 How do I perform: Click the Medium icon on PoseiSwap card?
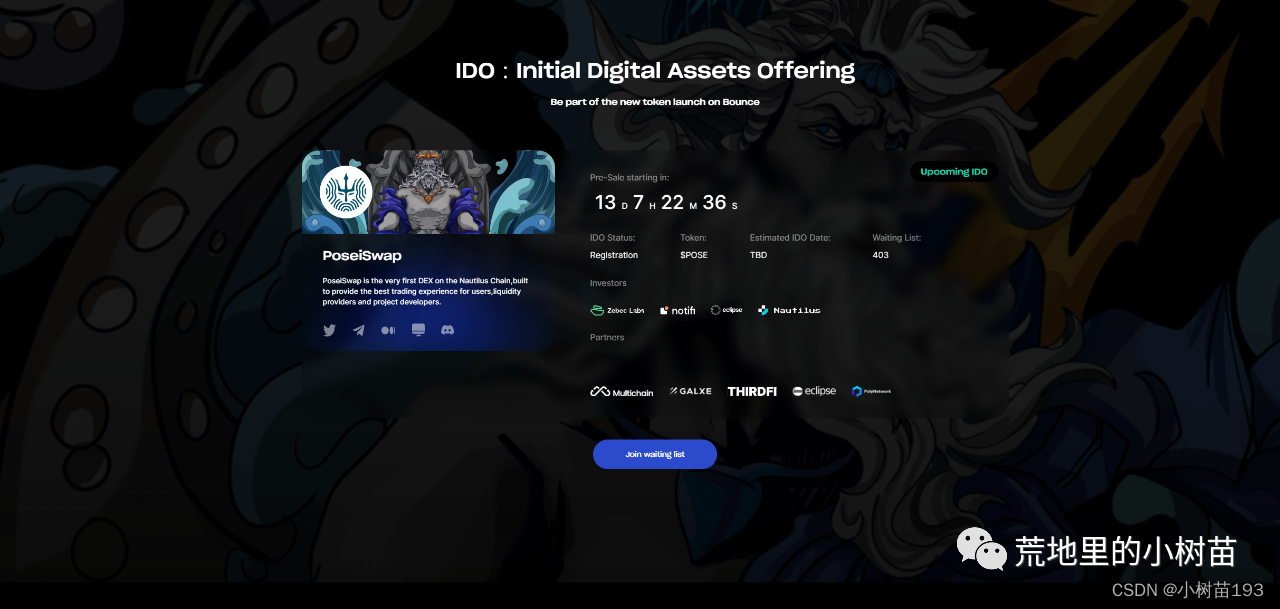388,330
